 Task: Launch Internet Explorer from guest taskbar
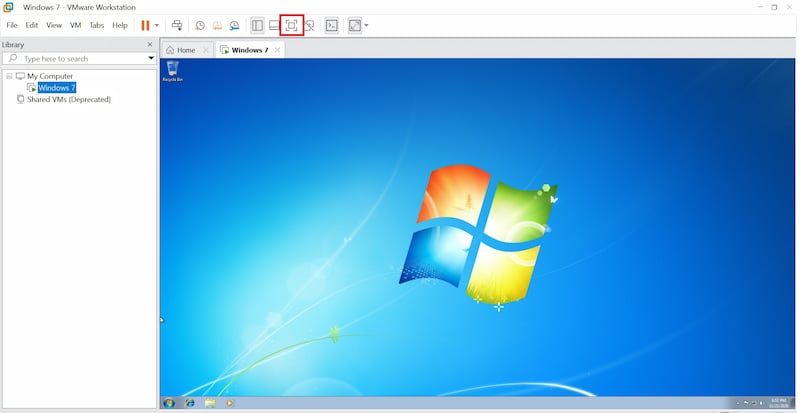(x=189, y=403)
